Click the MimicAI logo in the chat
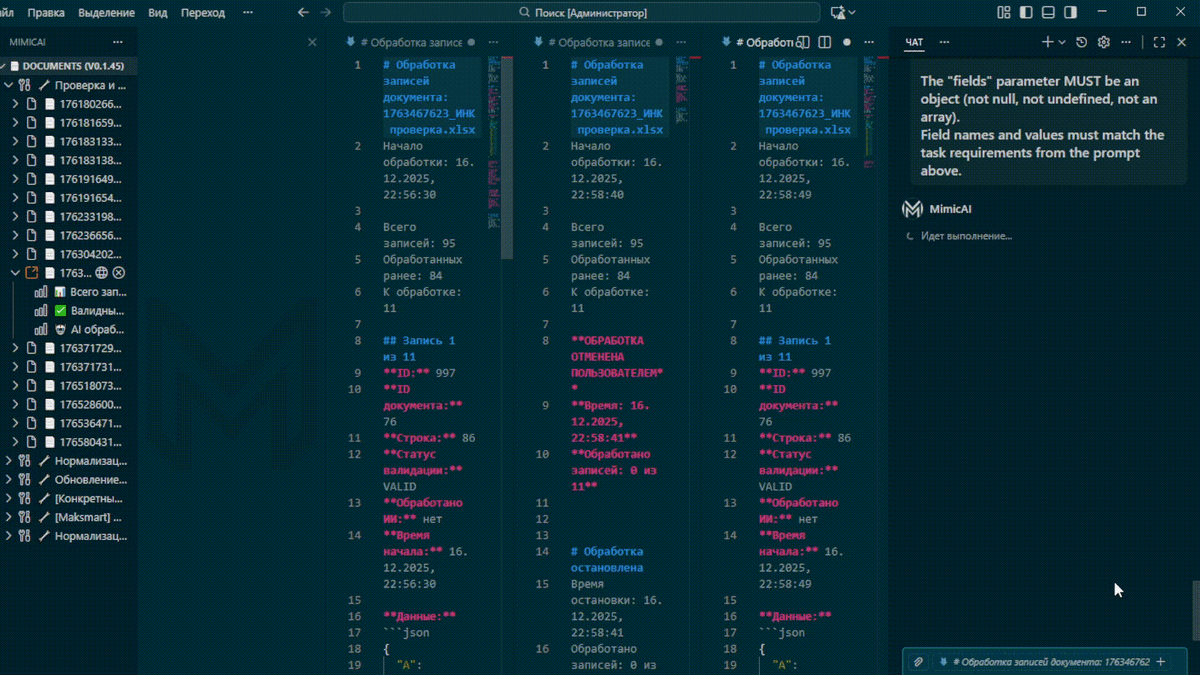 point(912,209)
